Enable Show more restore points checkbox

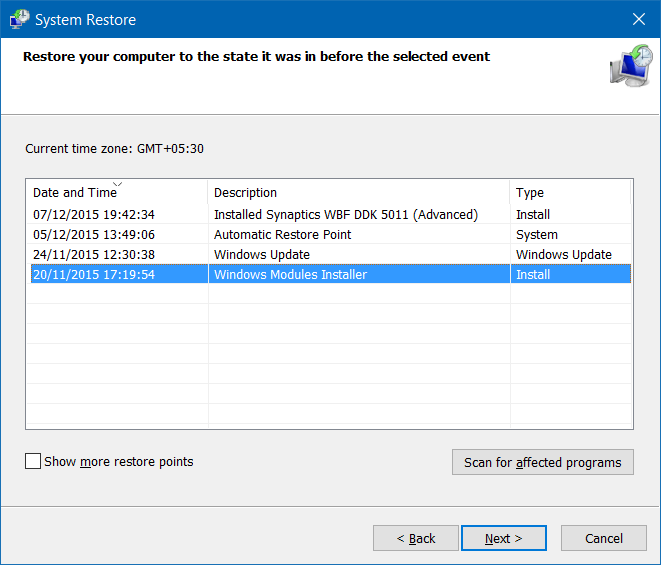33,461
